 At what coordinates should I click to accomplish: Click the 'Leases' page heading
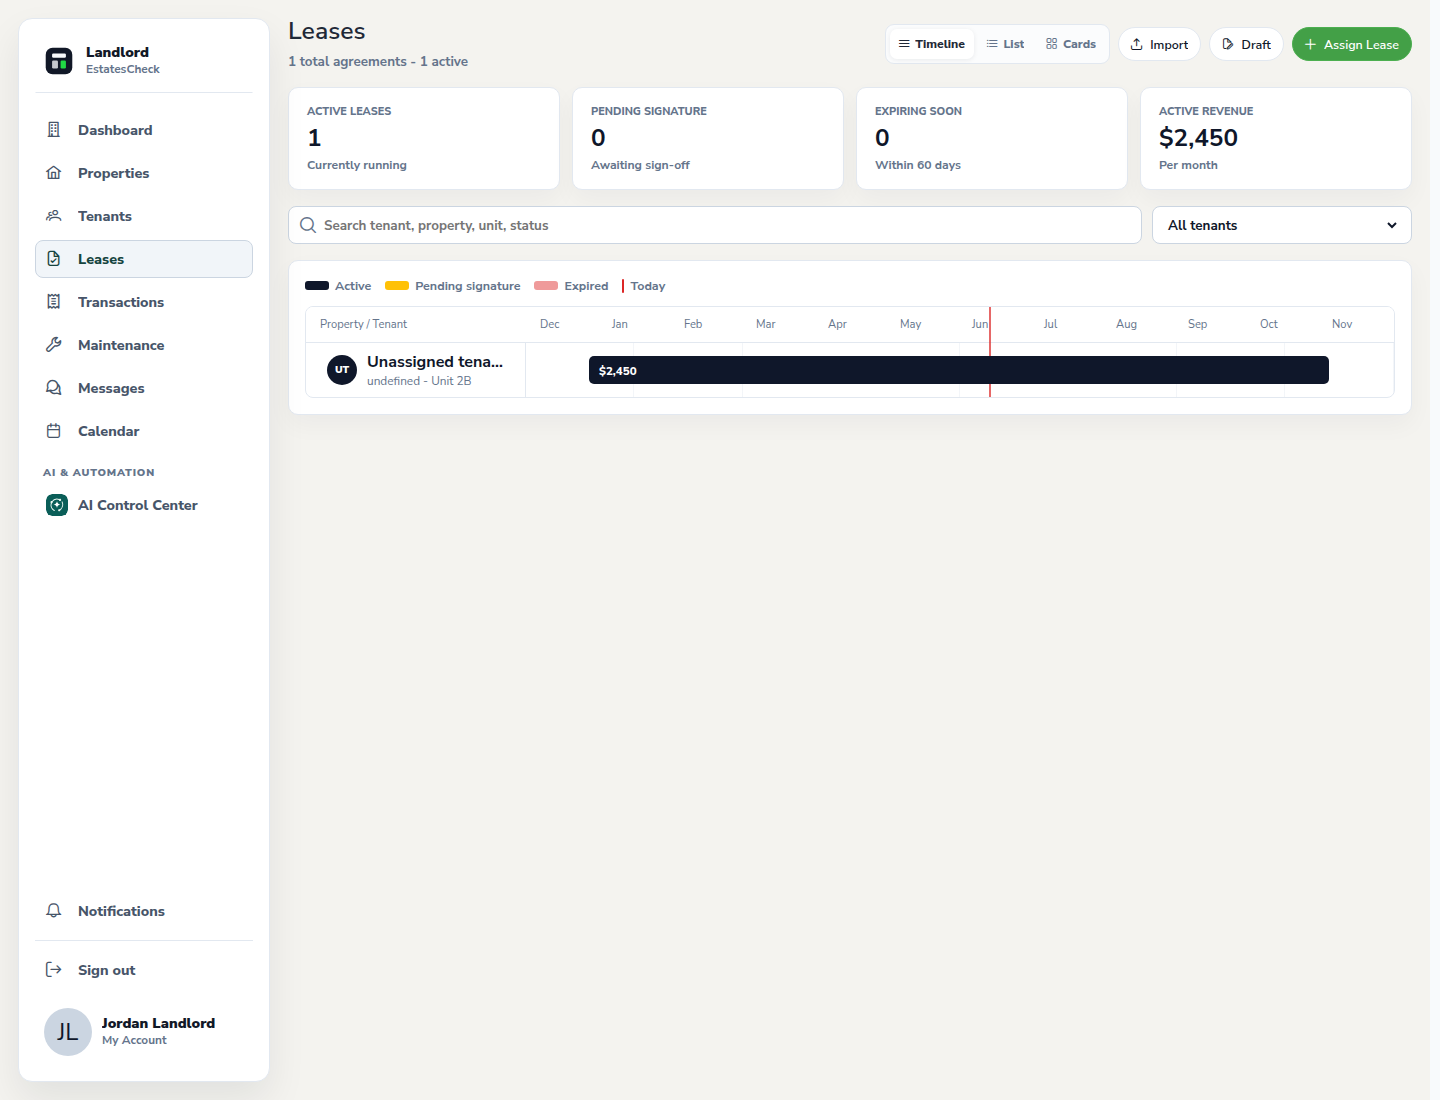pyautogui.click(x=327, y=31)
